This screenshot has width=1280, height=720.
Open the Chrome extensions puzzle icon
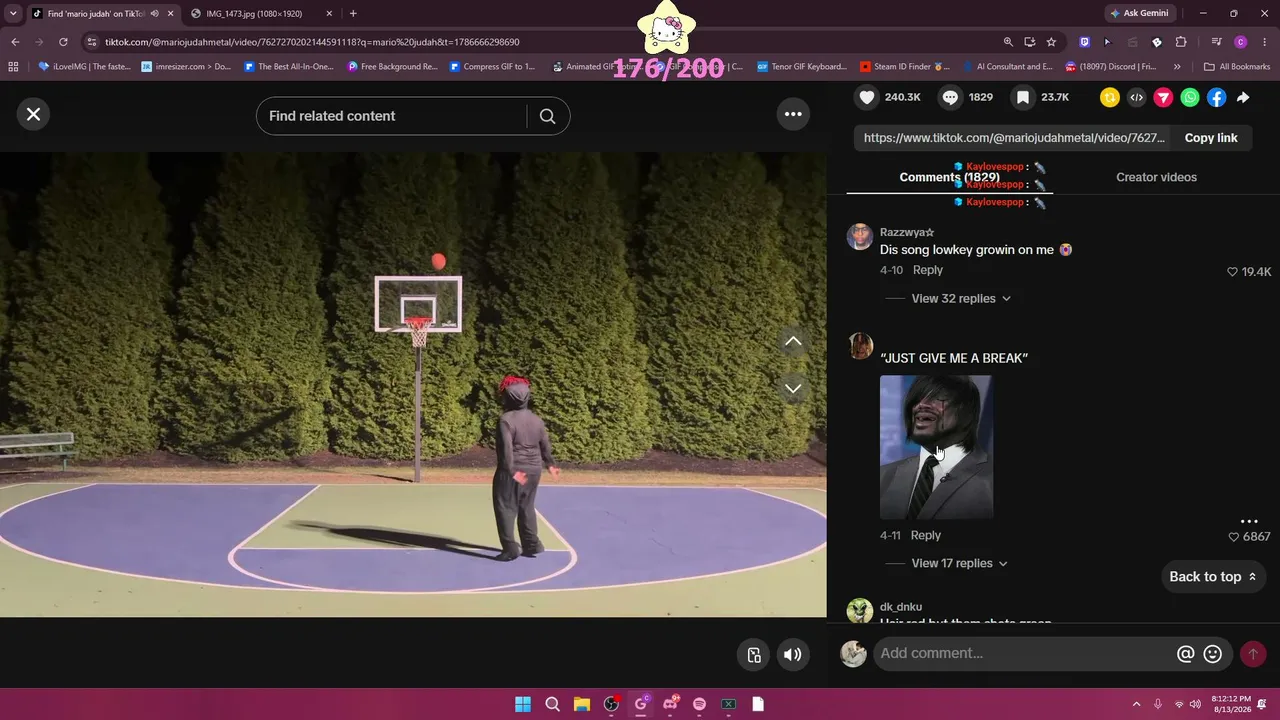click(1181, 42)
